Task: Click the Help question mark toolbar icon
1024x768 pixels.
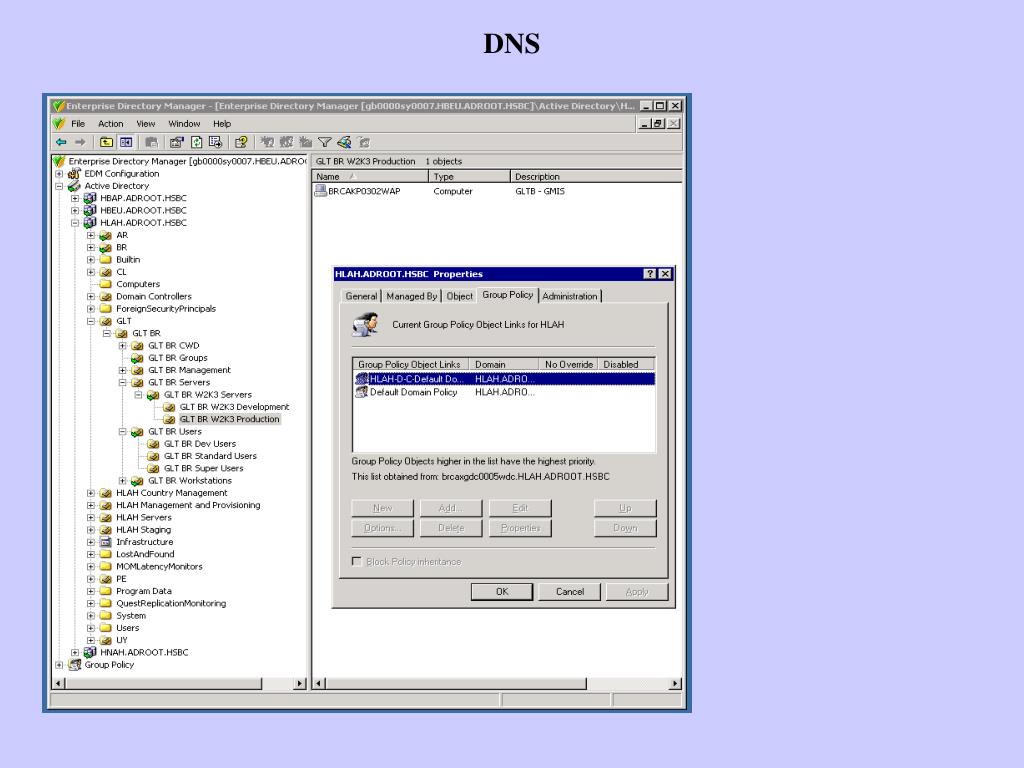Action: click(x=241, y=142)
